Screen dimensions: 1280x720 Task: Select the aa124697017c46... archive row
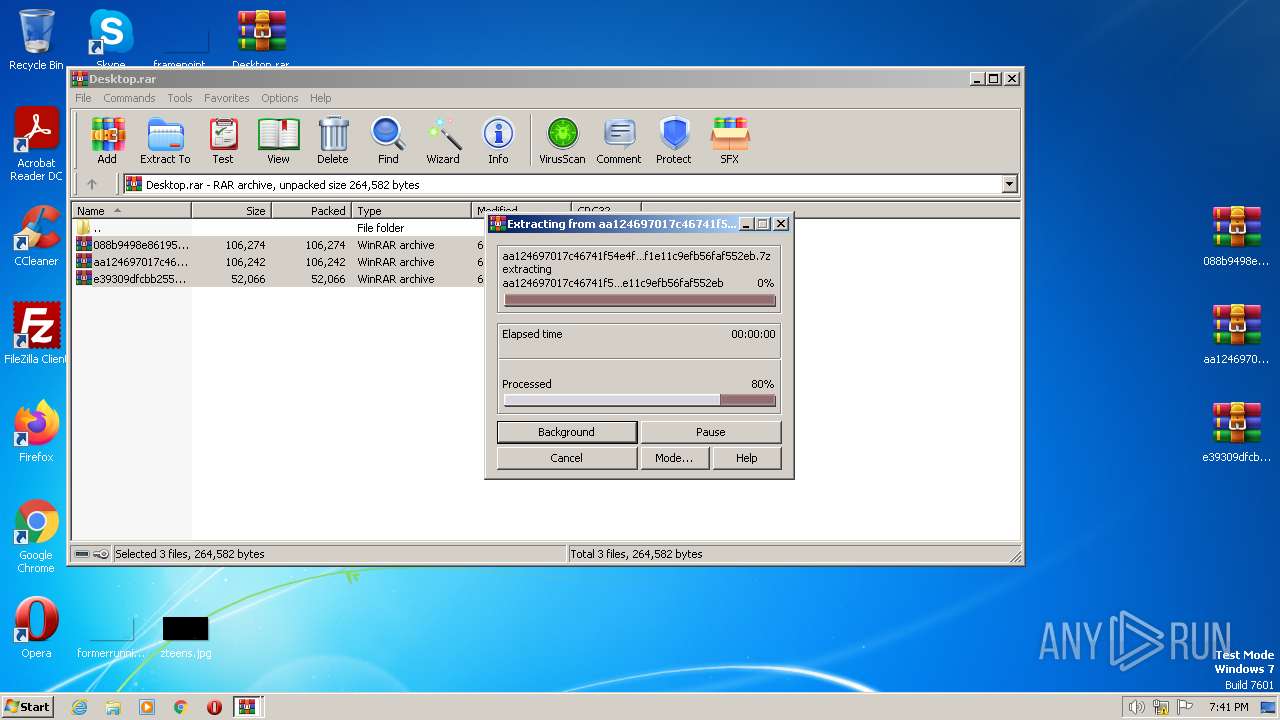pyautogui.click(x=279, y=262)
